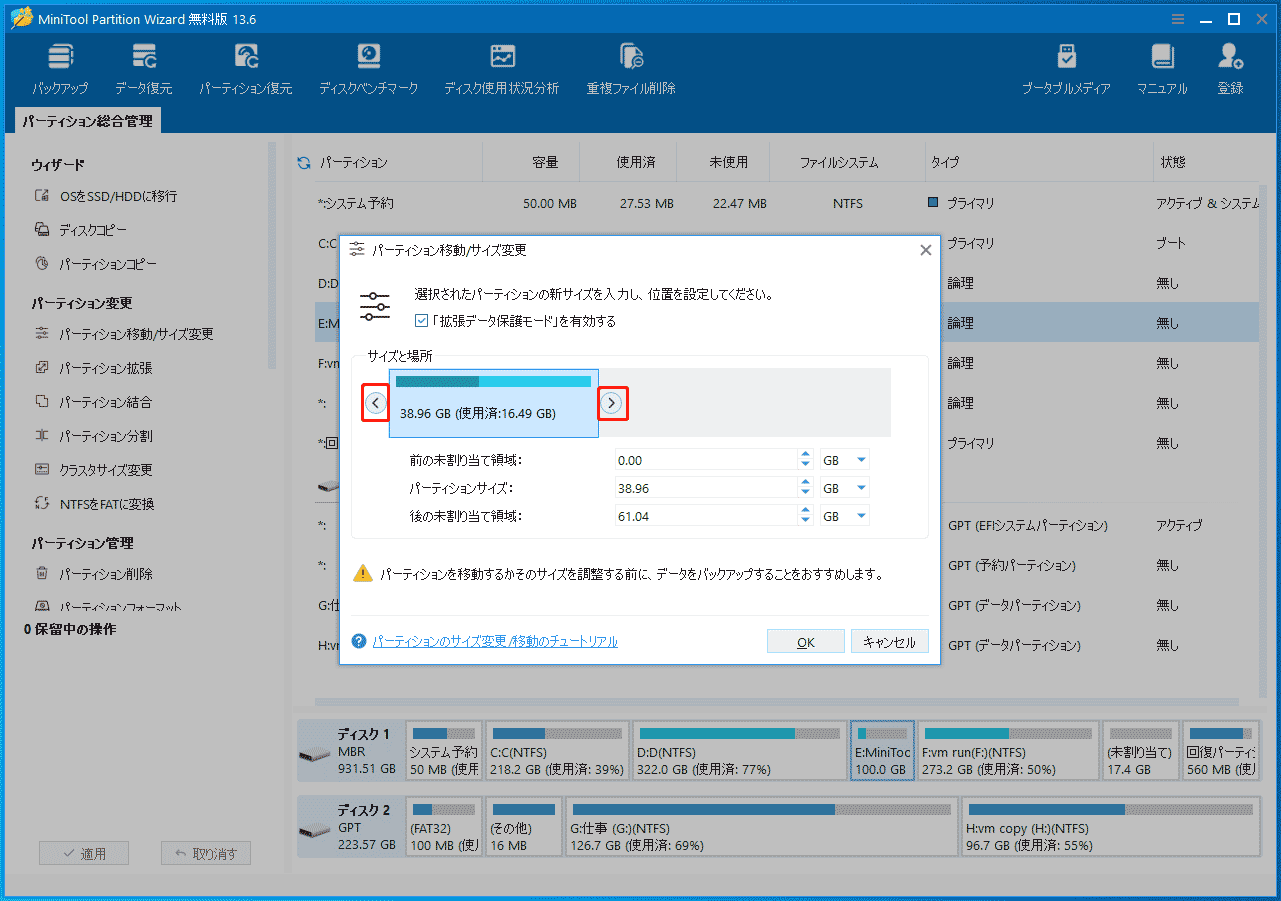The height and width of the screenshot is (901, 1281).
Task: Switch to パーティション総合管理 tab
Action: (88, 121)
